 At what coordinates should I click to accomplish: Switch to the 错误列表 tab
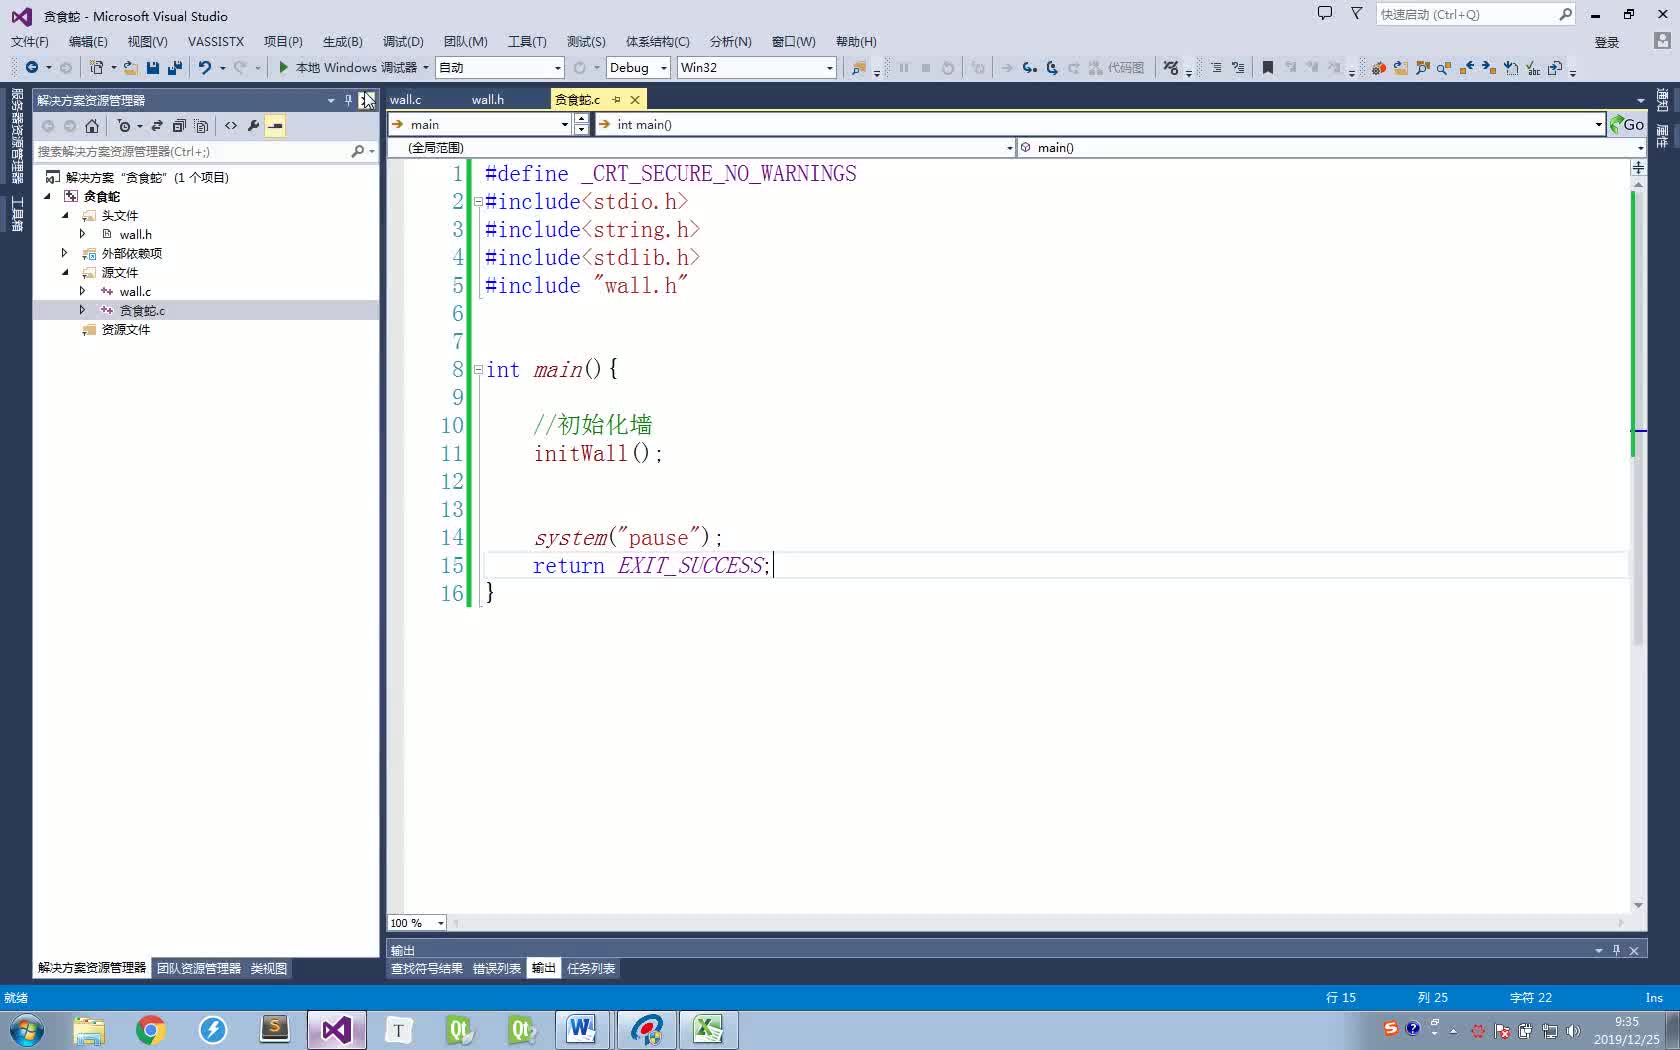(497, 968)
